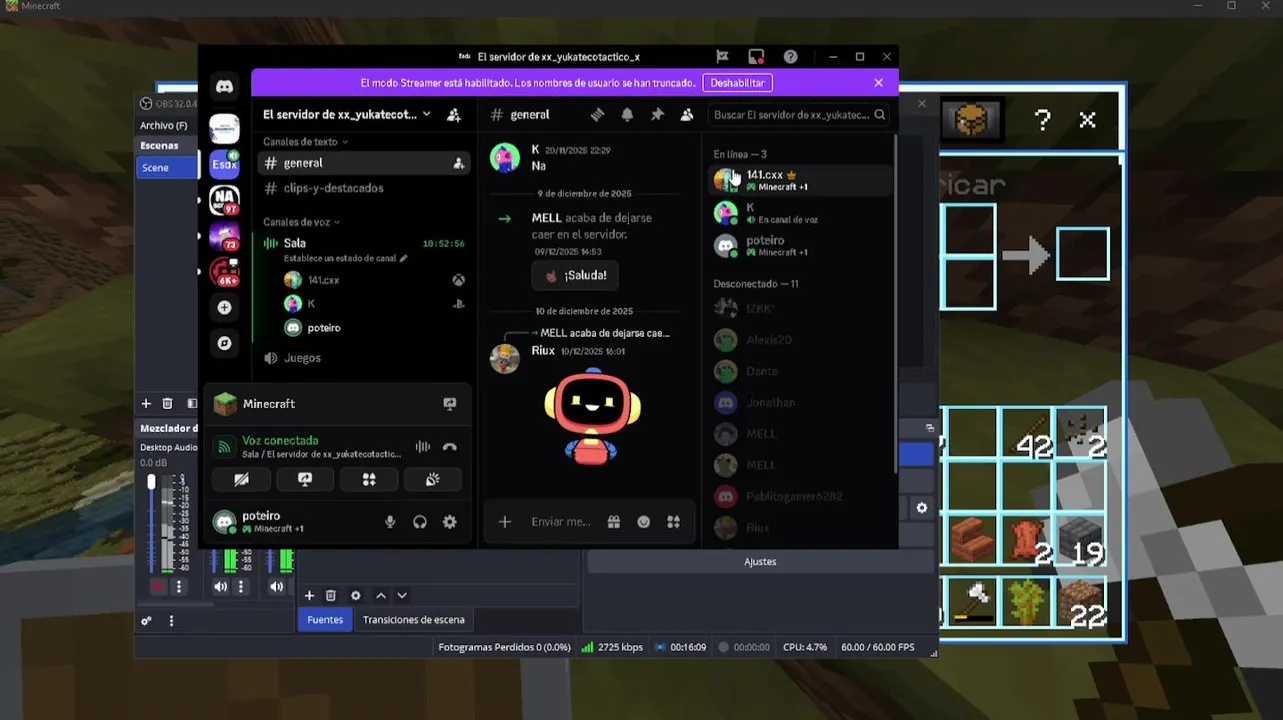
Task: Share your screen button in voice panel
Action: [305, 480]
